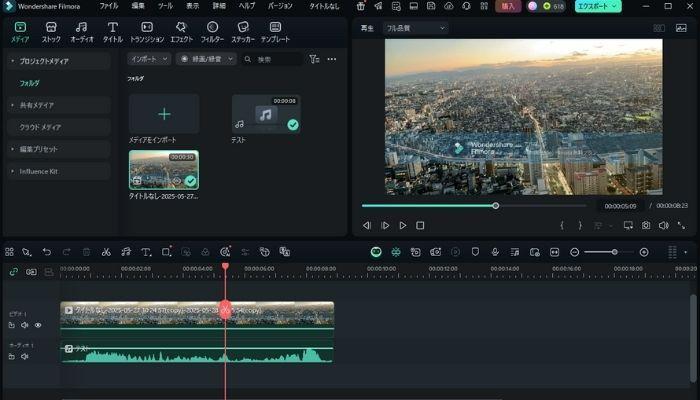Click the filter icon beside the search box
The image size is (700, 400).
tap(314, 59)
